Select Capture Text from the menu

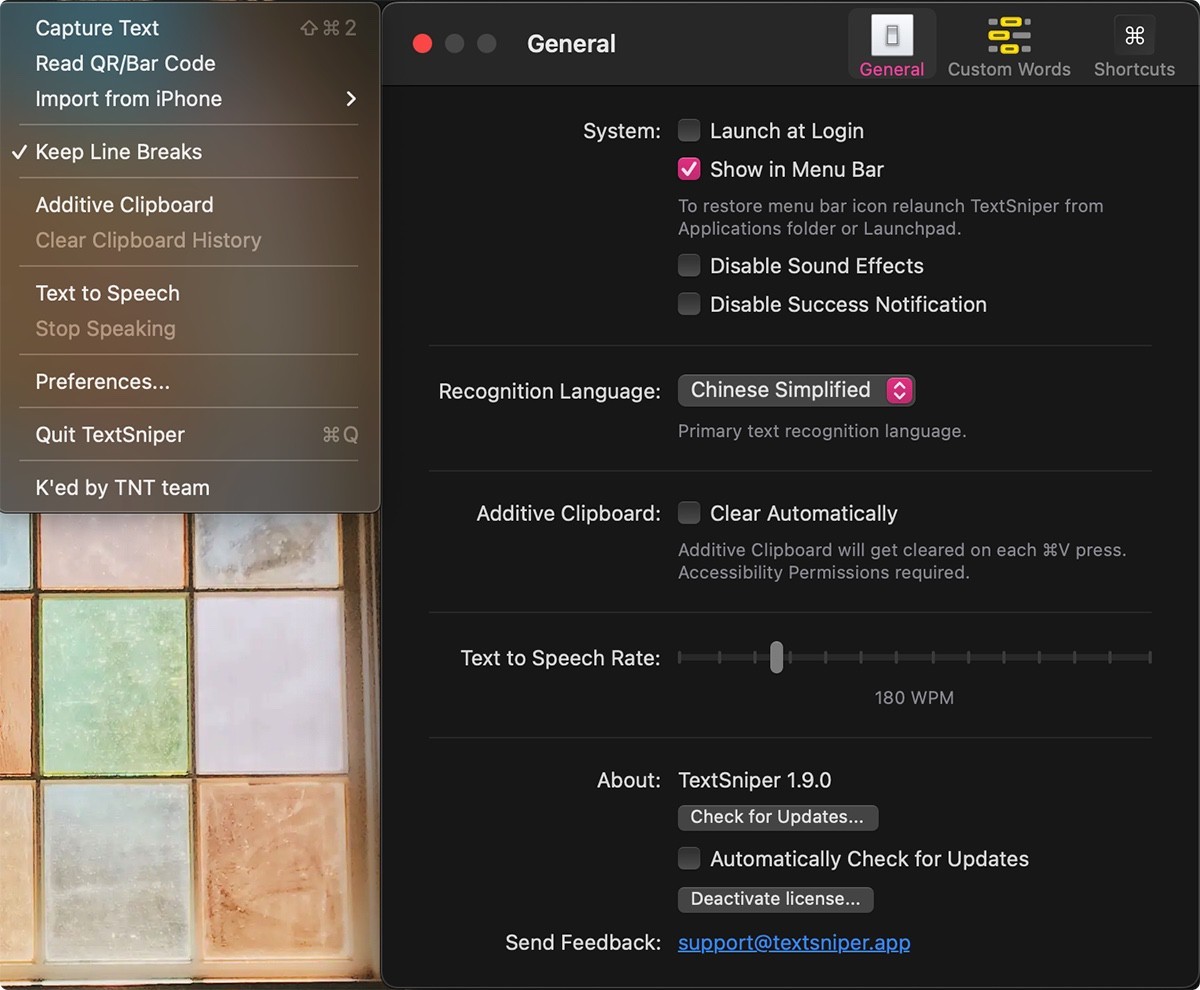(x=96, y=28)
